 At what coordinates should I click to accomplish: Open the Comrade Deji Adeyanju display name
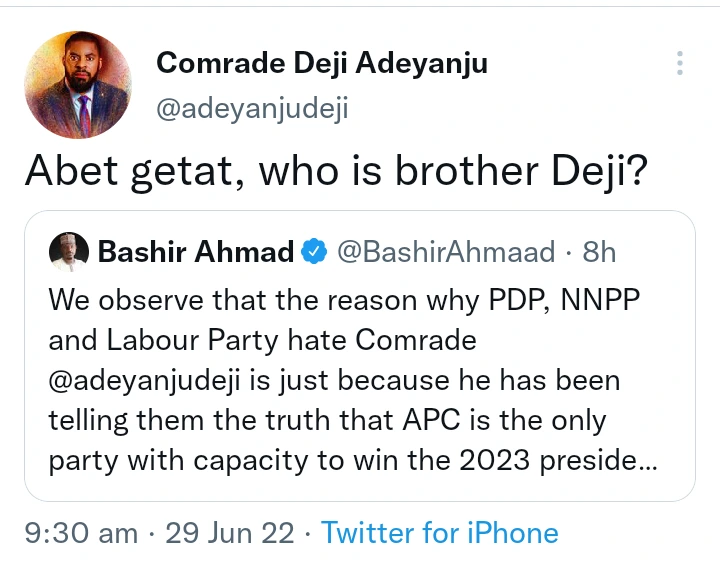(x=321, y=63)
